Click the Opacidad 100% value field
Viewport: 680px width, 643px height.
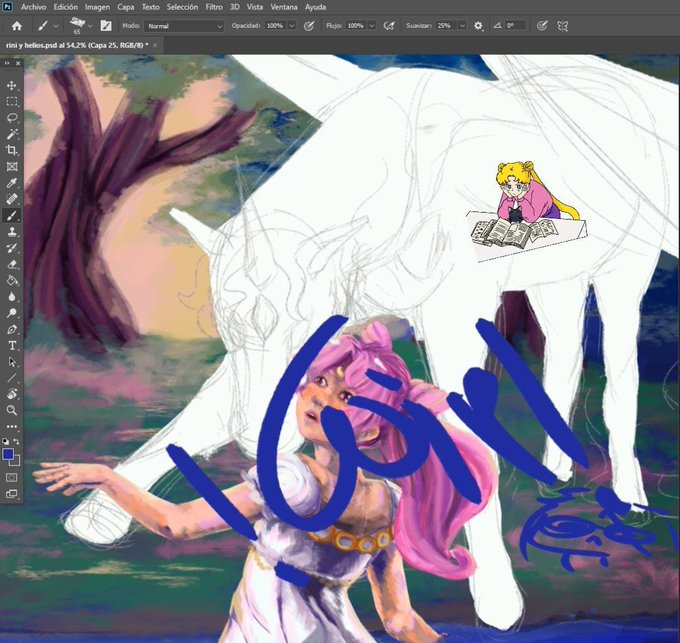coord(275,26)
